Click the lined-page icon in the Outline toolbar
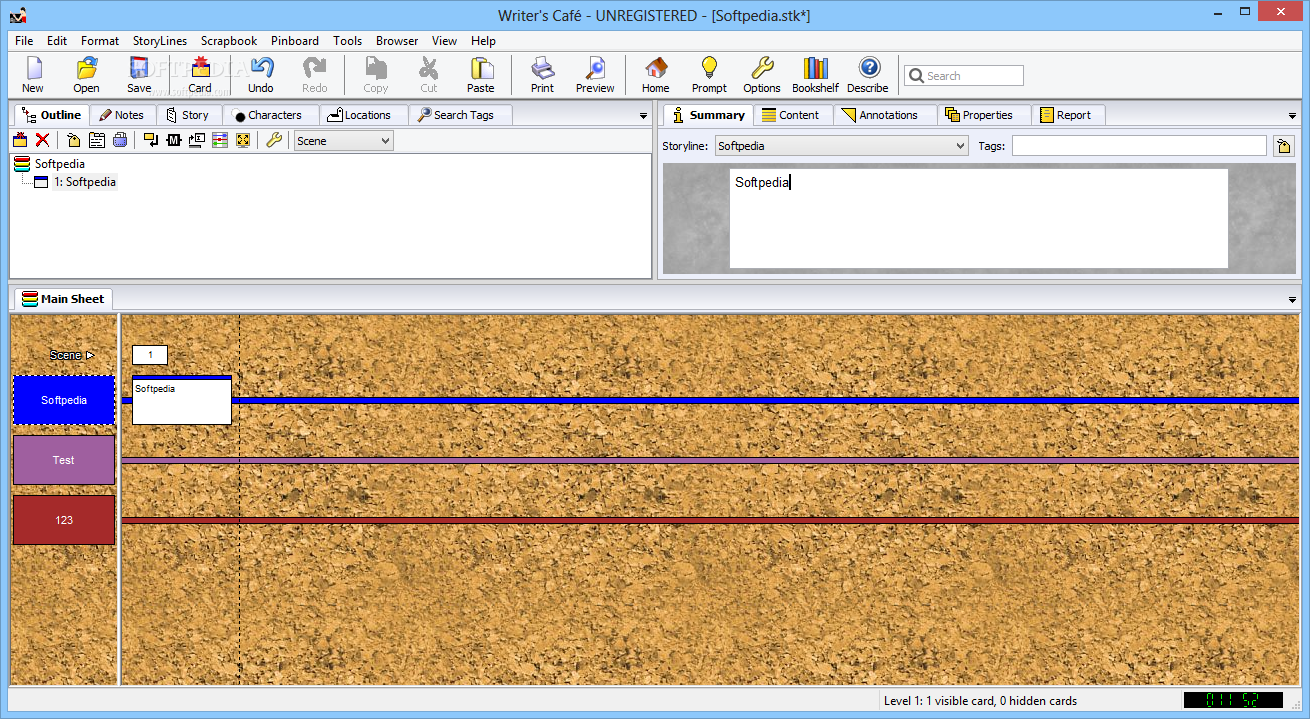Viewport: 1310px width, 719px height. [x=97, y=140]
